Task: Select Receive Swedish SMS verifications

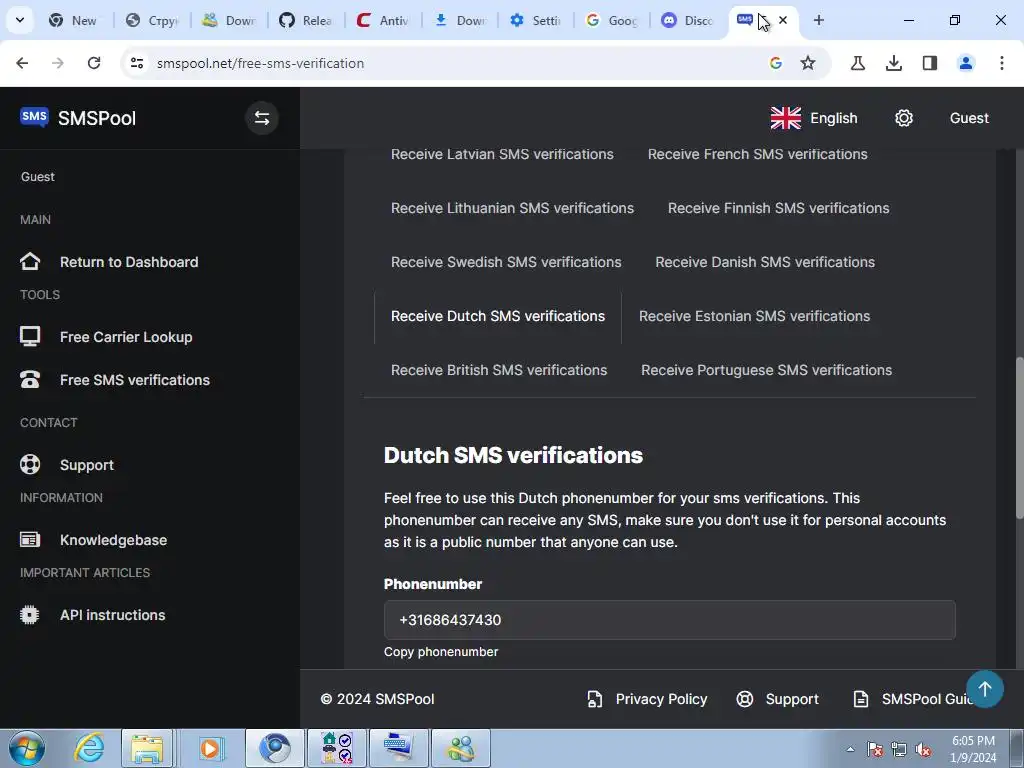Action: click(x=506, y=262)
